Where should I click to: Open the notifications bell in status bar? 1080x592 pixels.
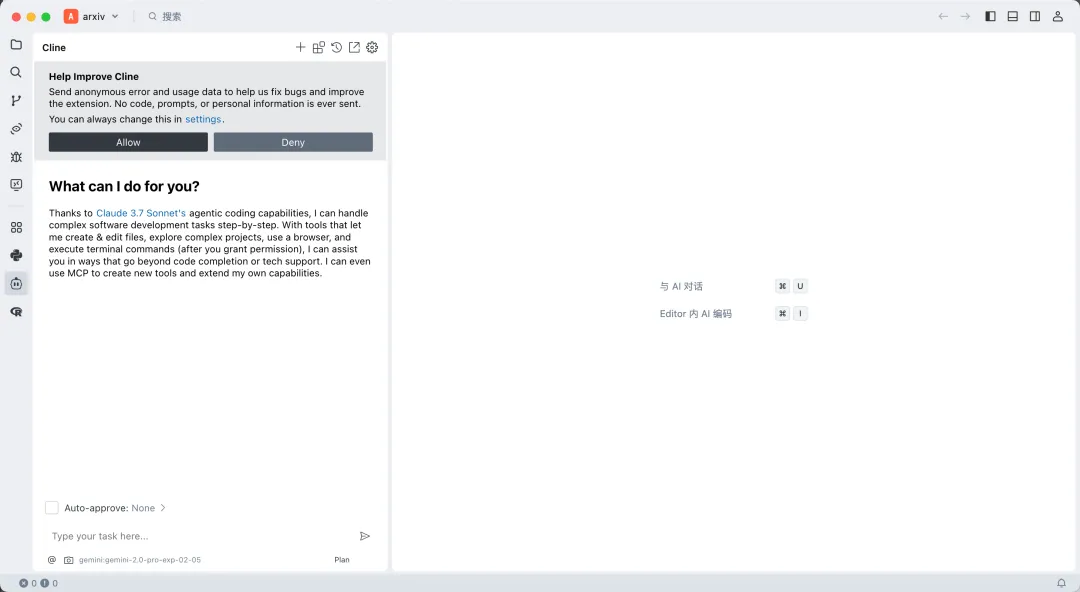coord(1061,583)
